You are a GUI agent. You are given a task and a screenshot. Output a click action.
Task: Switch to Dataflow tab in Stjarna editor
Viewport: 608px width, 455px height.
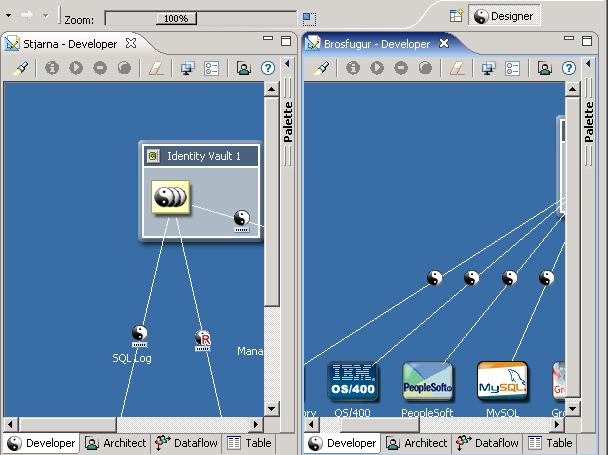(x=187, y=443)
